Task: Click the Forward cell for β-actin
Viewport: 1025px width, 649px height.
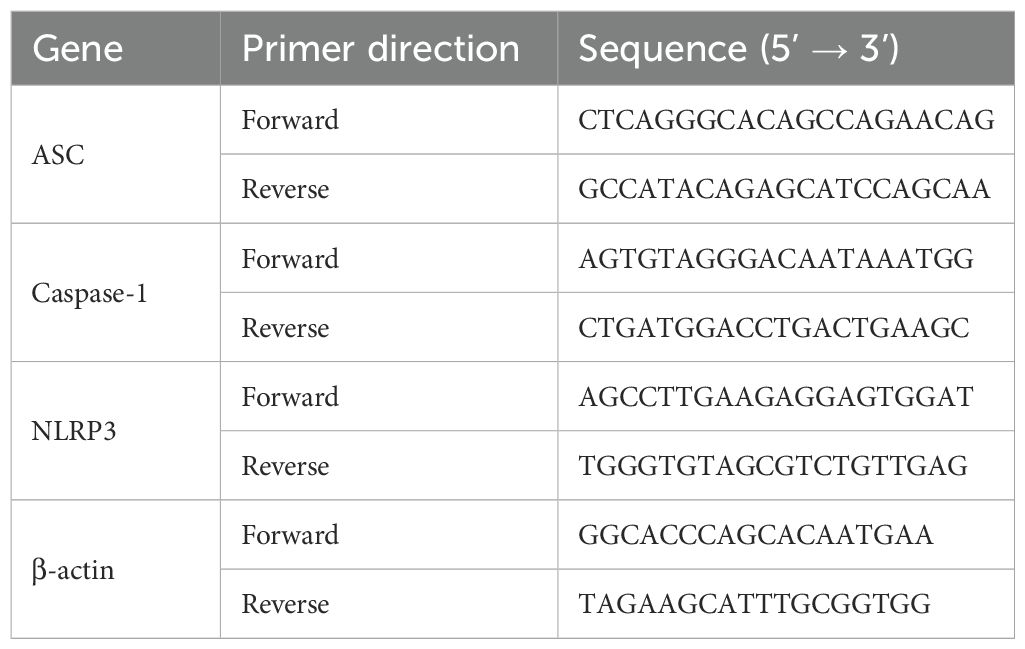Action: click(290, 535)
